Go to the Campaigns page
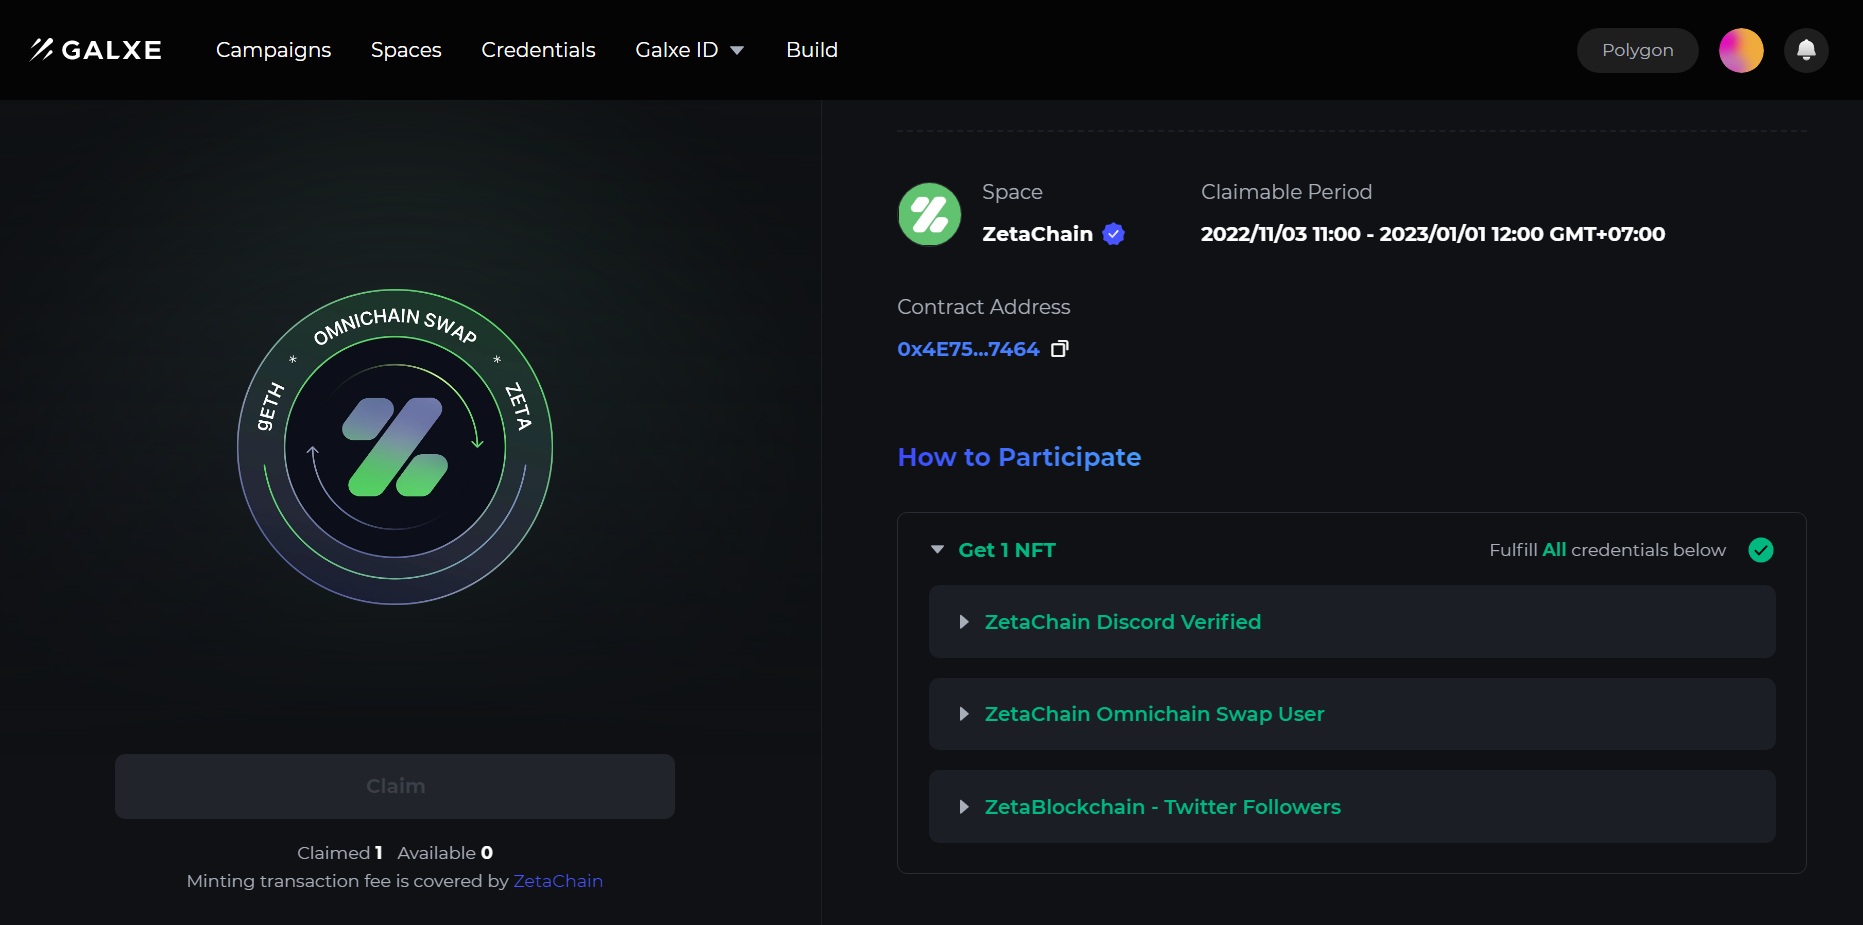Image resolution: width=1863 pixels, height=925 pixels. pyautogui.click(x=273, y=50)
